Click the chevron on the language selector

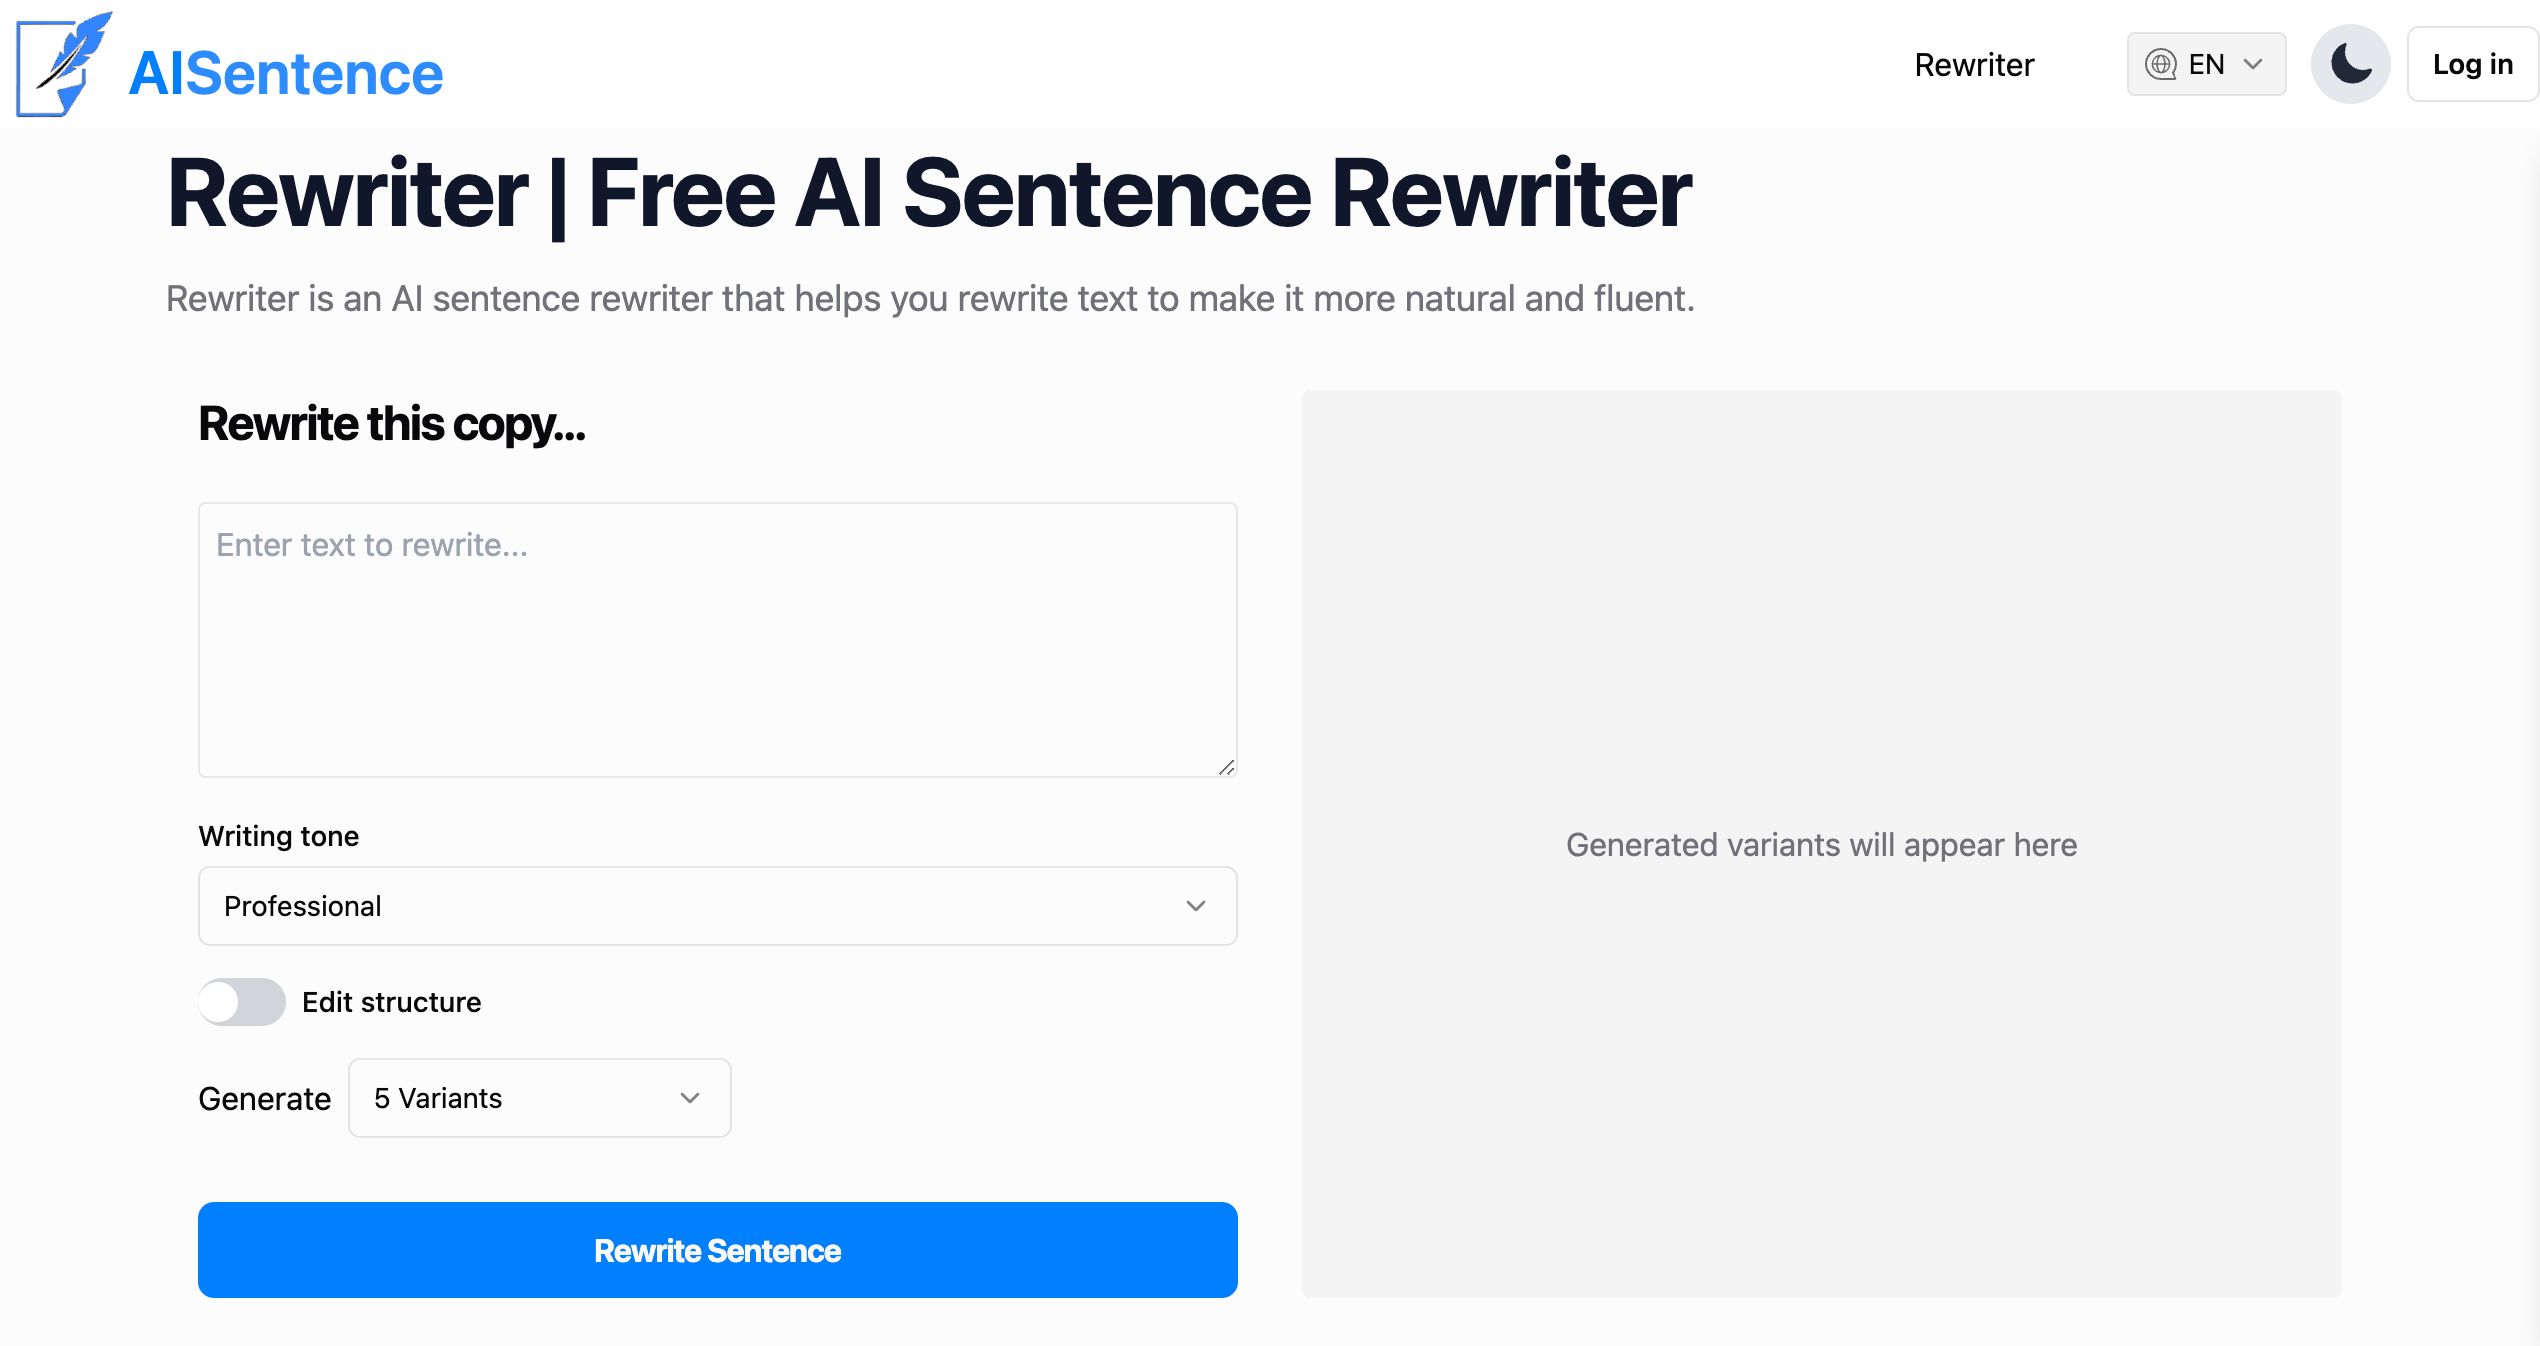pos(2253,64)
